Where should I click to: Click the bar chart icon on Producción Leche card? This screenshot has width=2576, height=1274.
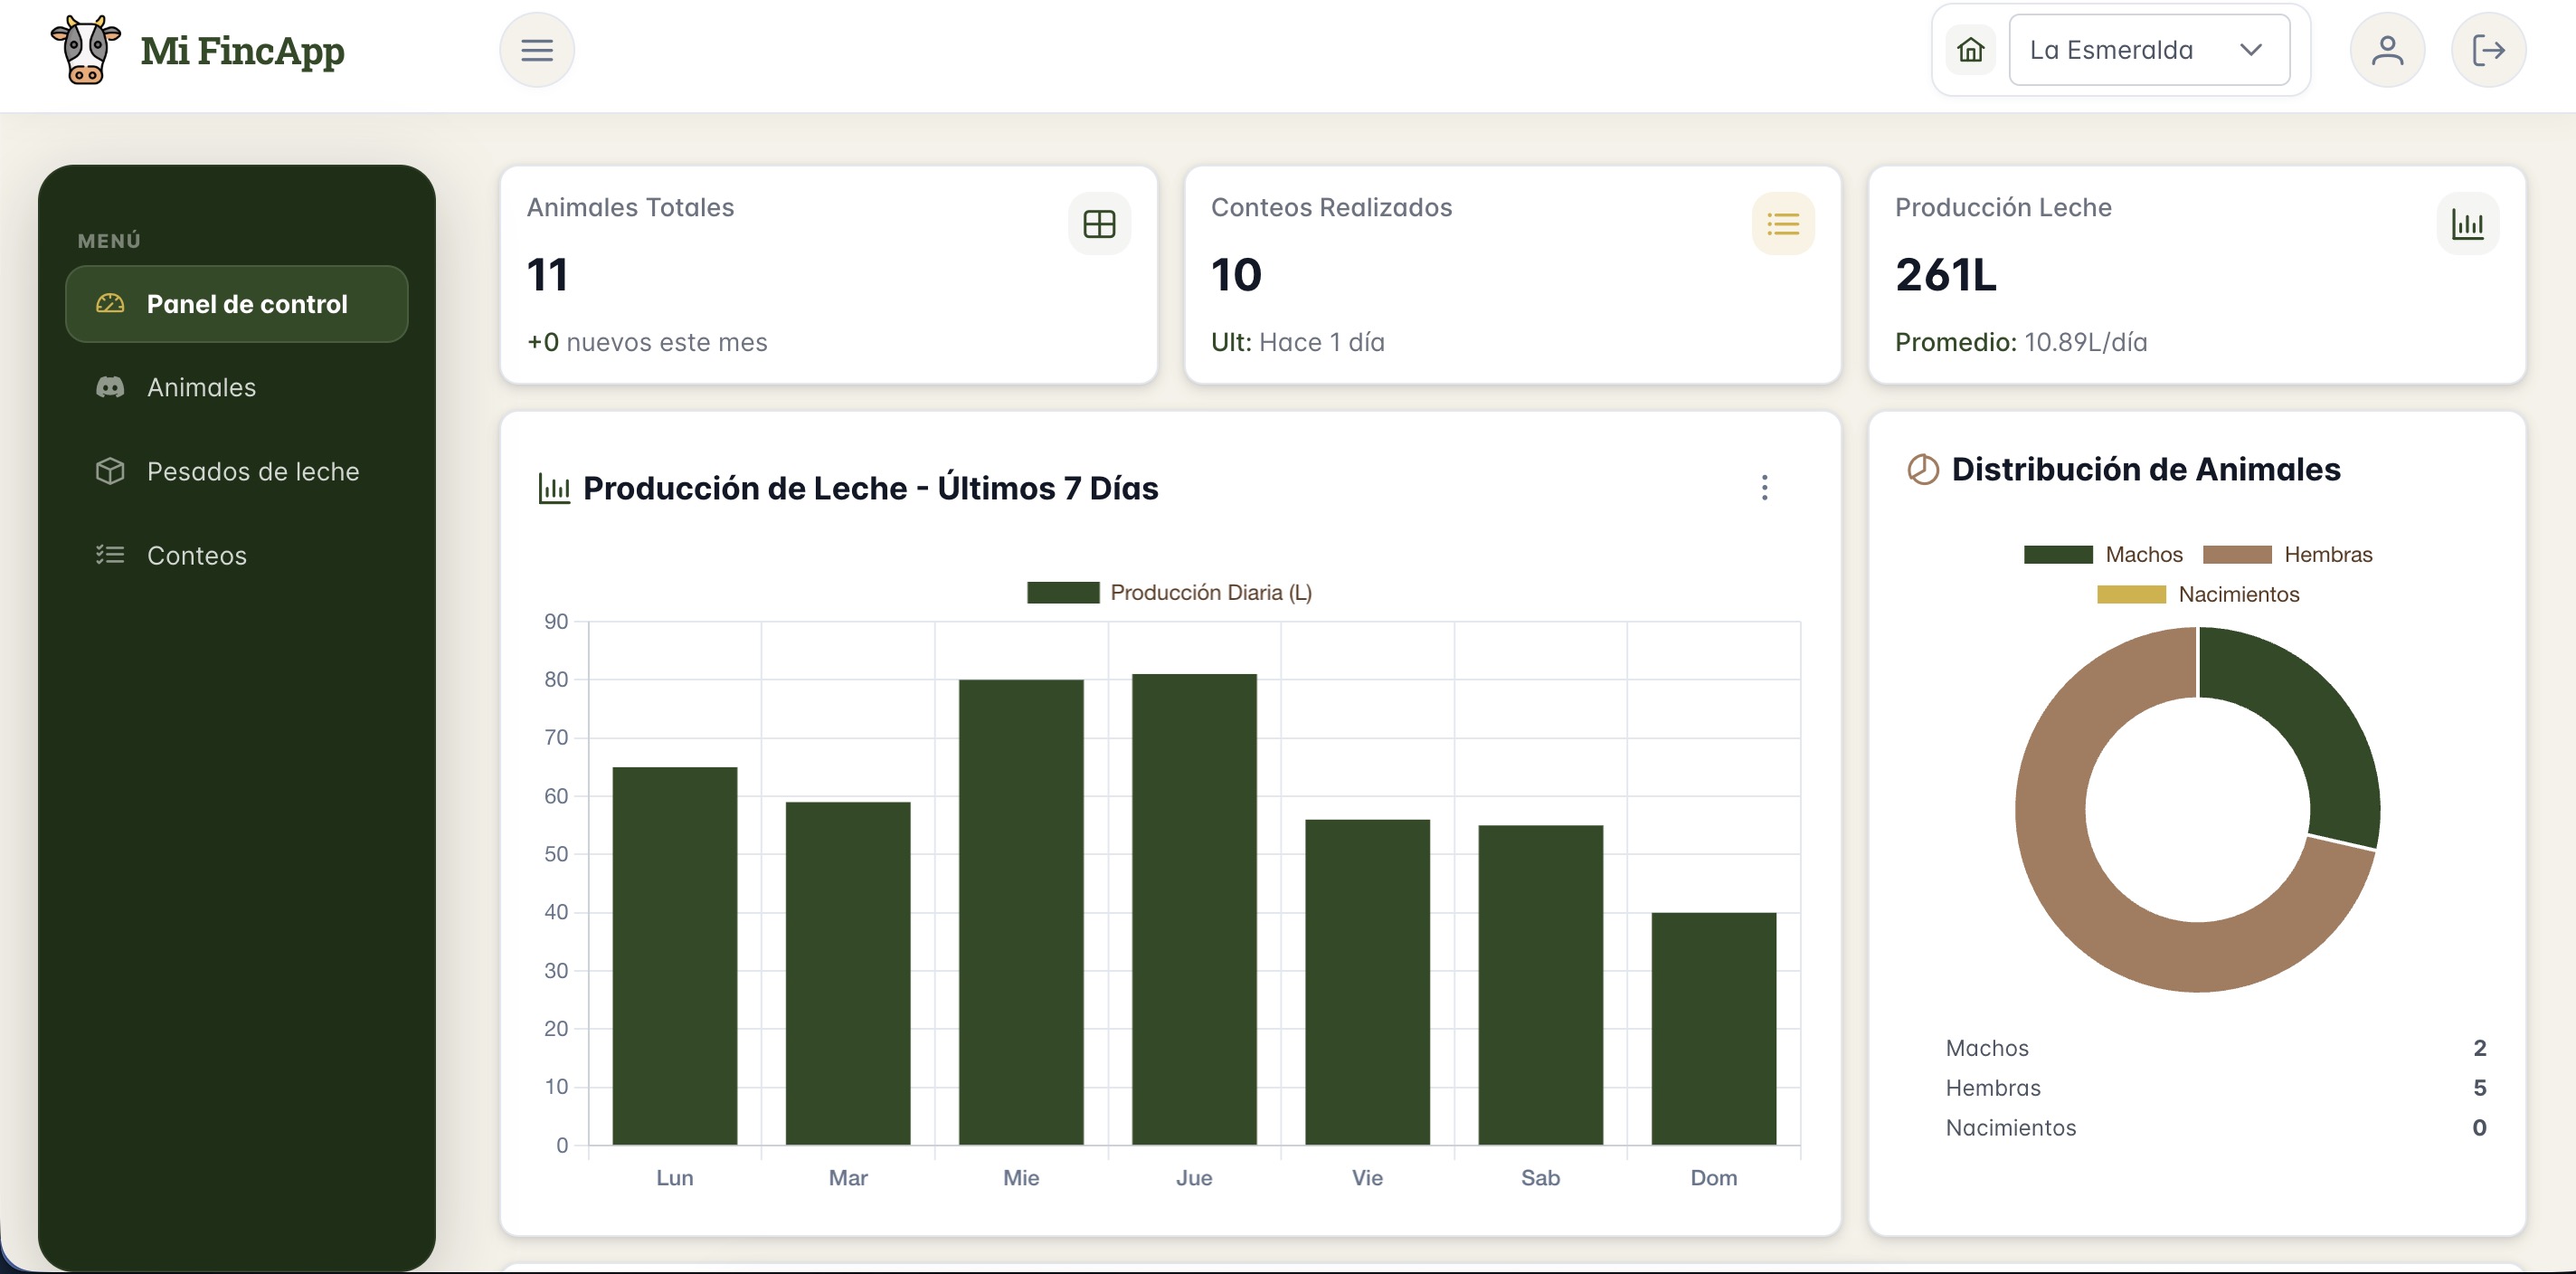click(2468, 223)
